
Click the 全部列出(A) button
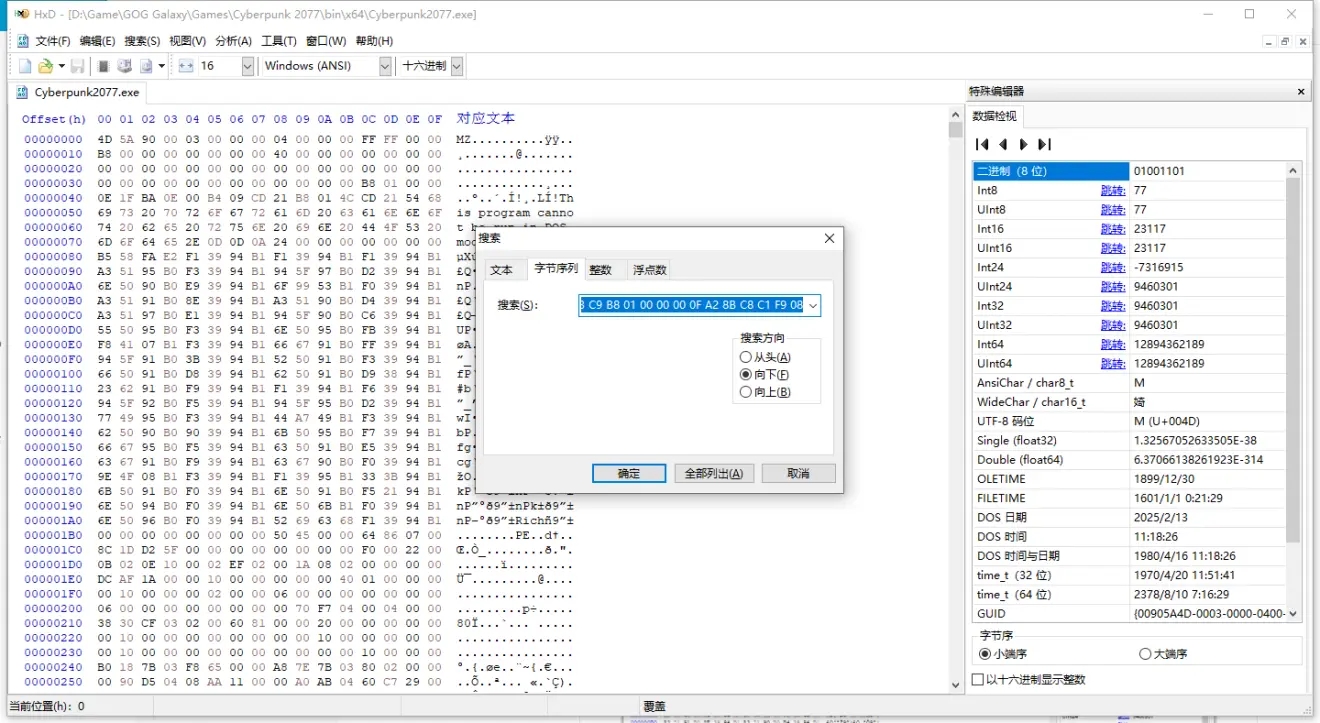click(x=714, y=473)
